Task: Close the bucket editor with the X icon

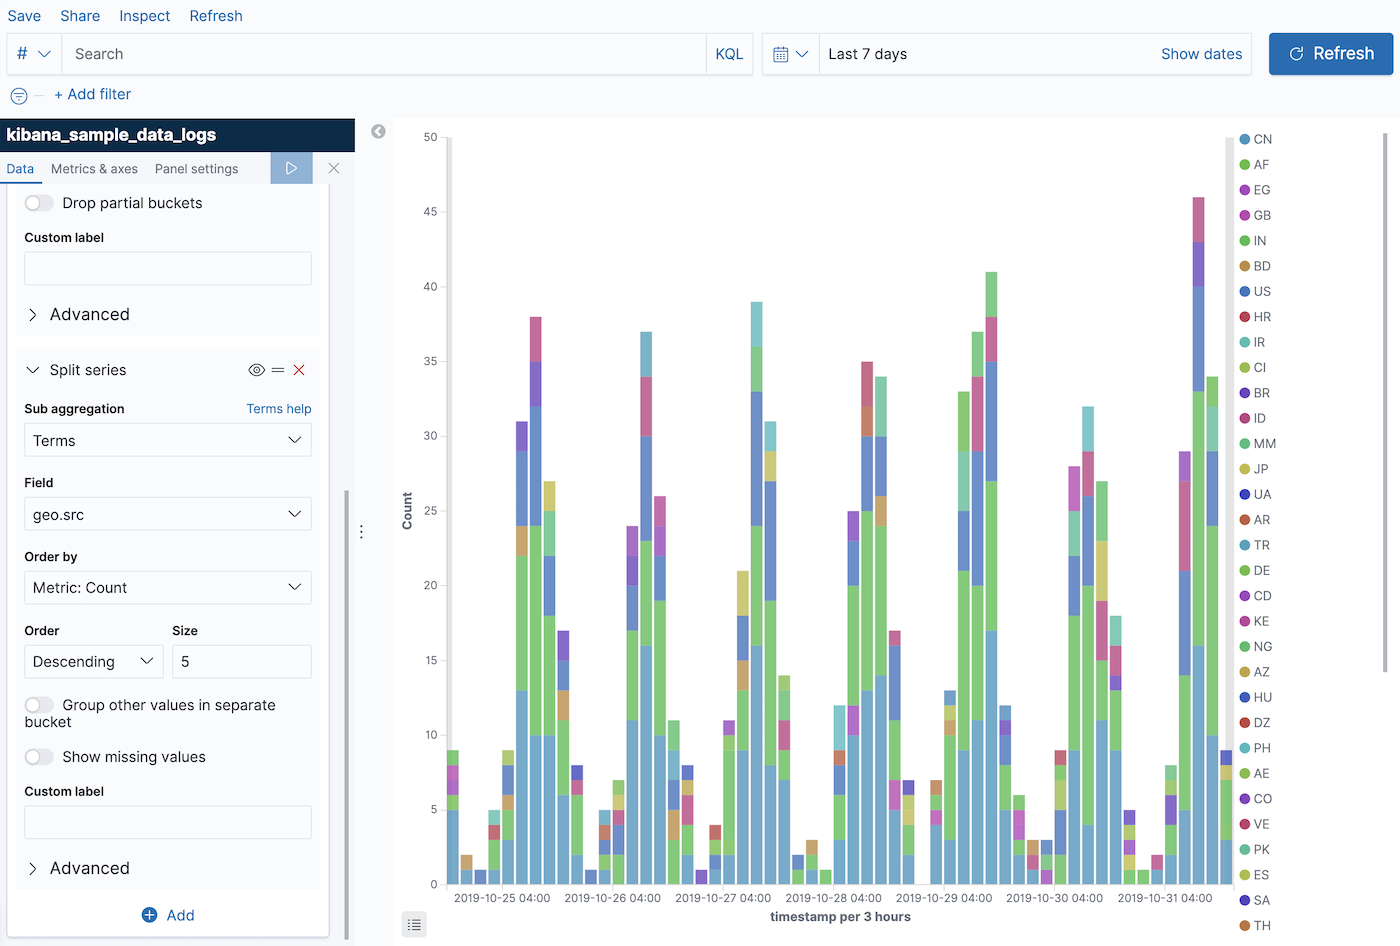Action: click(x=334, y=168)
